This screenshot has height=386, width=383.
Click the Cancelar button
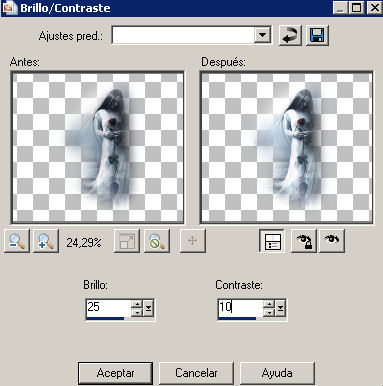[x=196, y=373]
